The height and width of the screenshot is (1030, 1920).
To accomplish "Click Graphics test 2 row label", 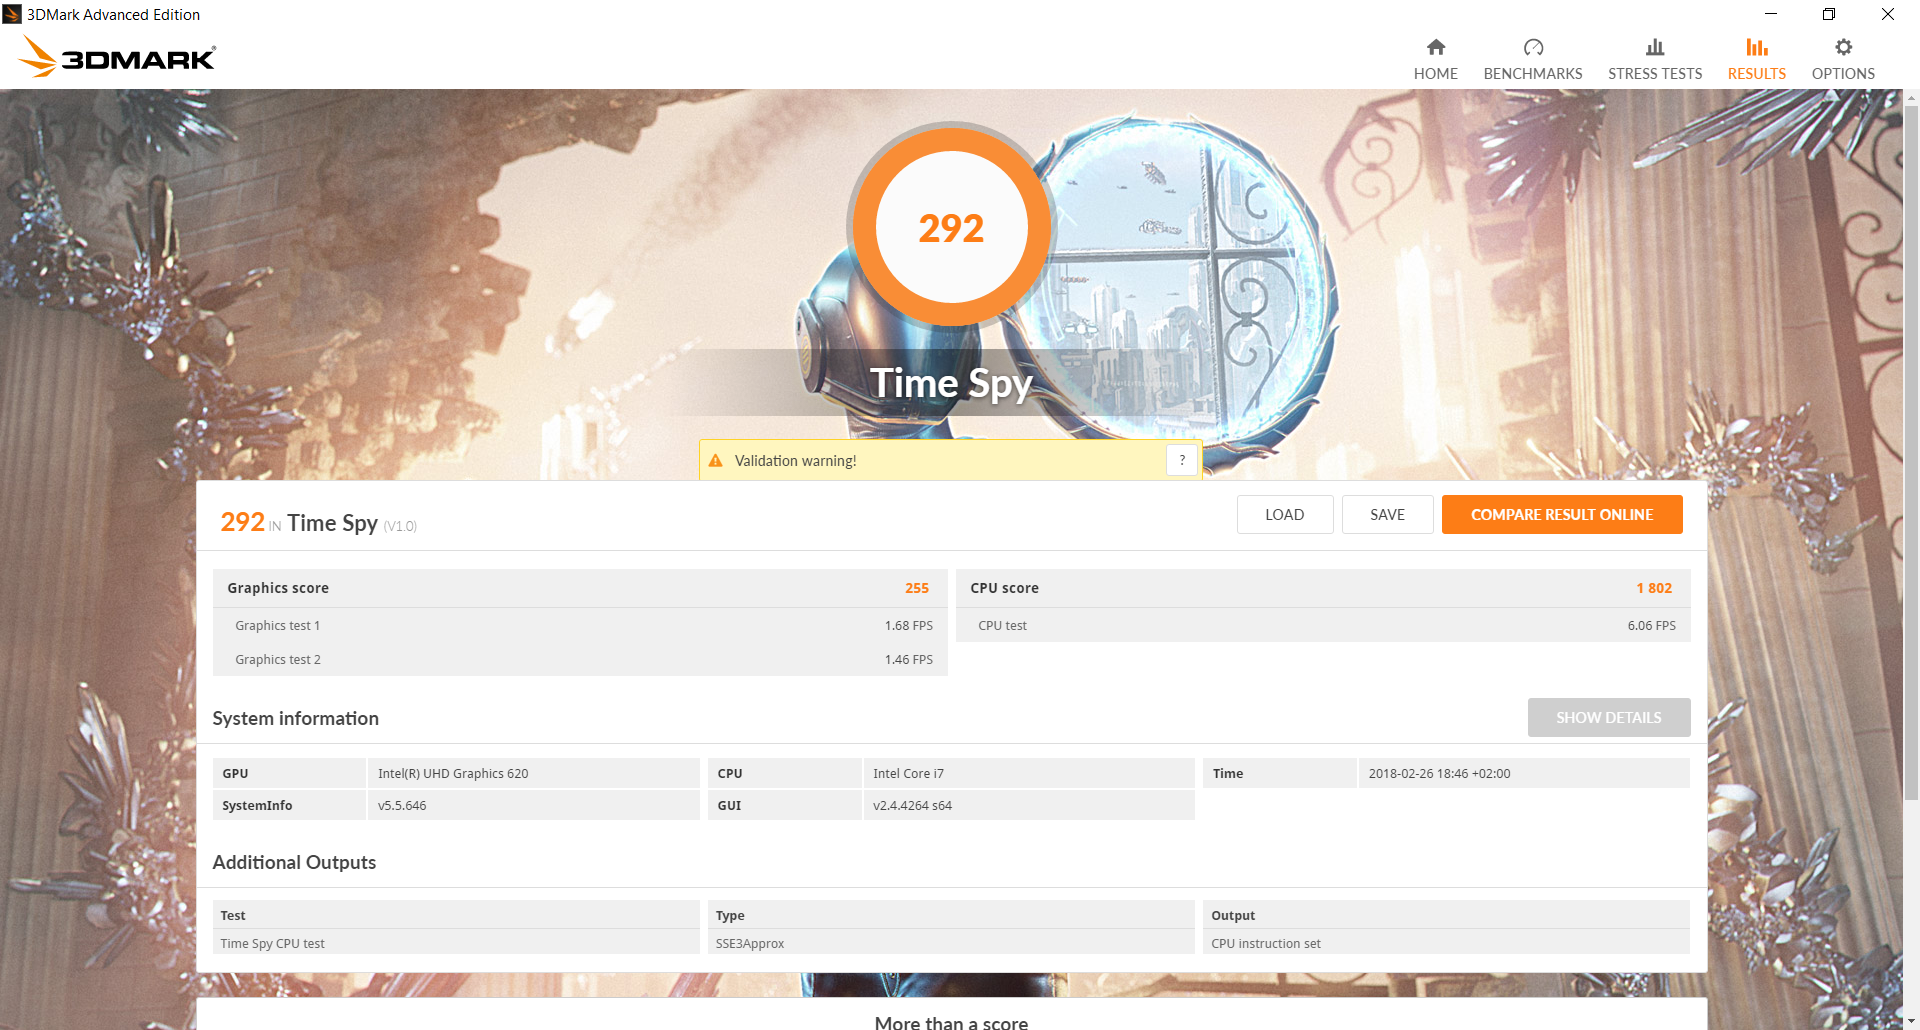I will [278, 660].
